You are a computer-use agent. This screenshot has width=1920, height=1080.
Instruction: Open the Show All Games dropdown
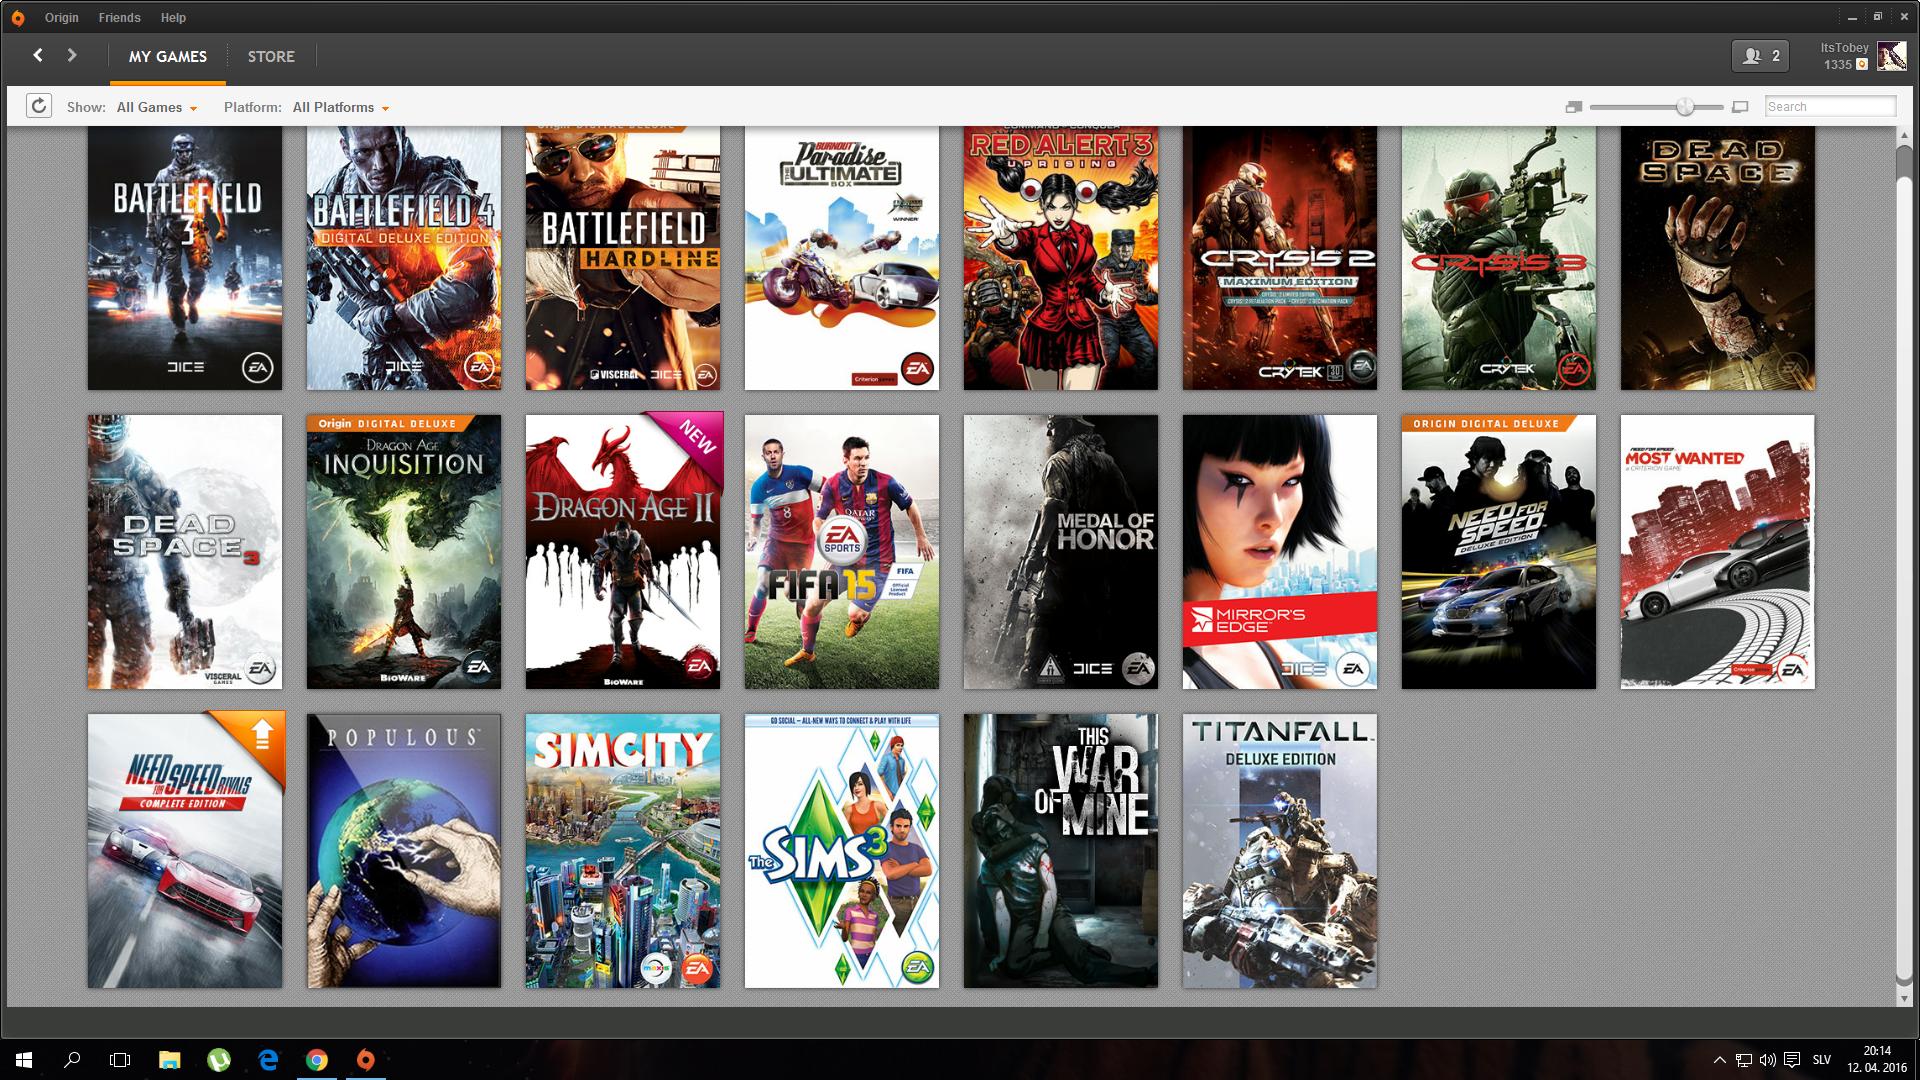[156, 107]
